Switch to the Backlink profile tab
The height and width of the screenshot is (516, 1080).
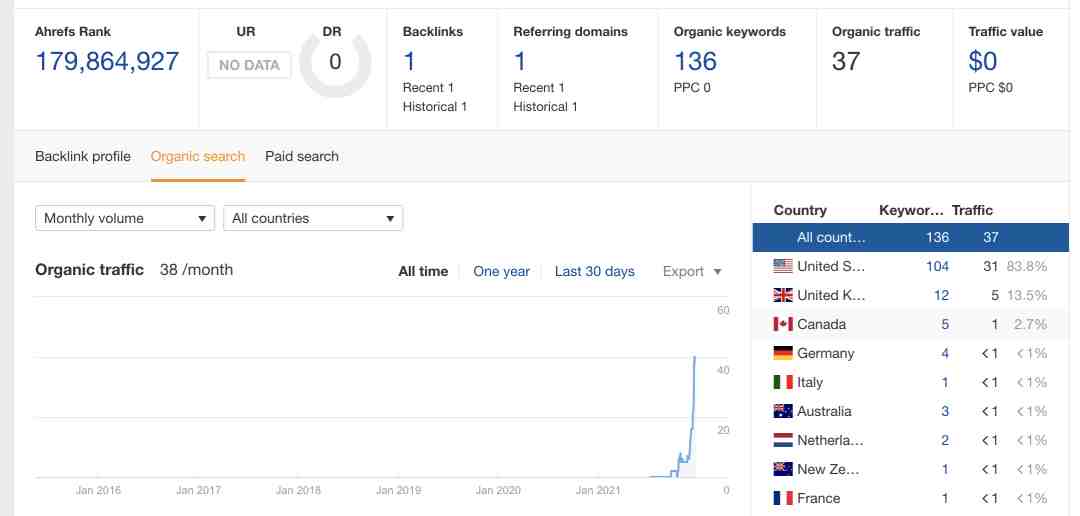click(83, 156)
